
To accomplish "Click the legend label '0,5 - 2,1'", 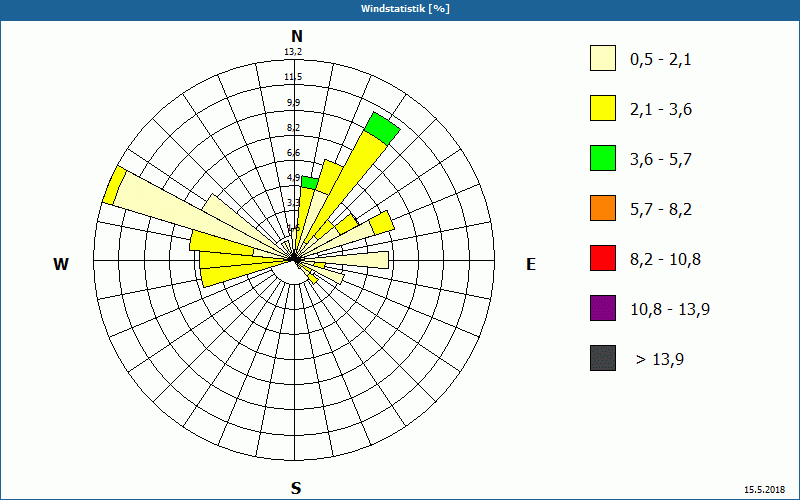I will tap(661, 60).
